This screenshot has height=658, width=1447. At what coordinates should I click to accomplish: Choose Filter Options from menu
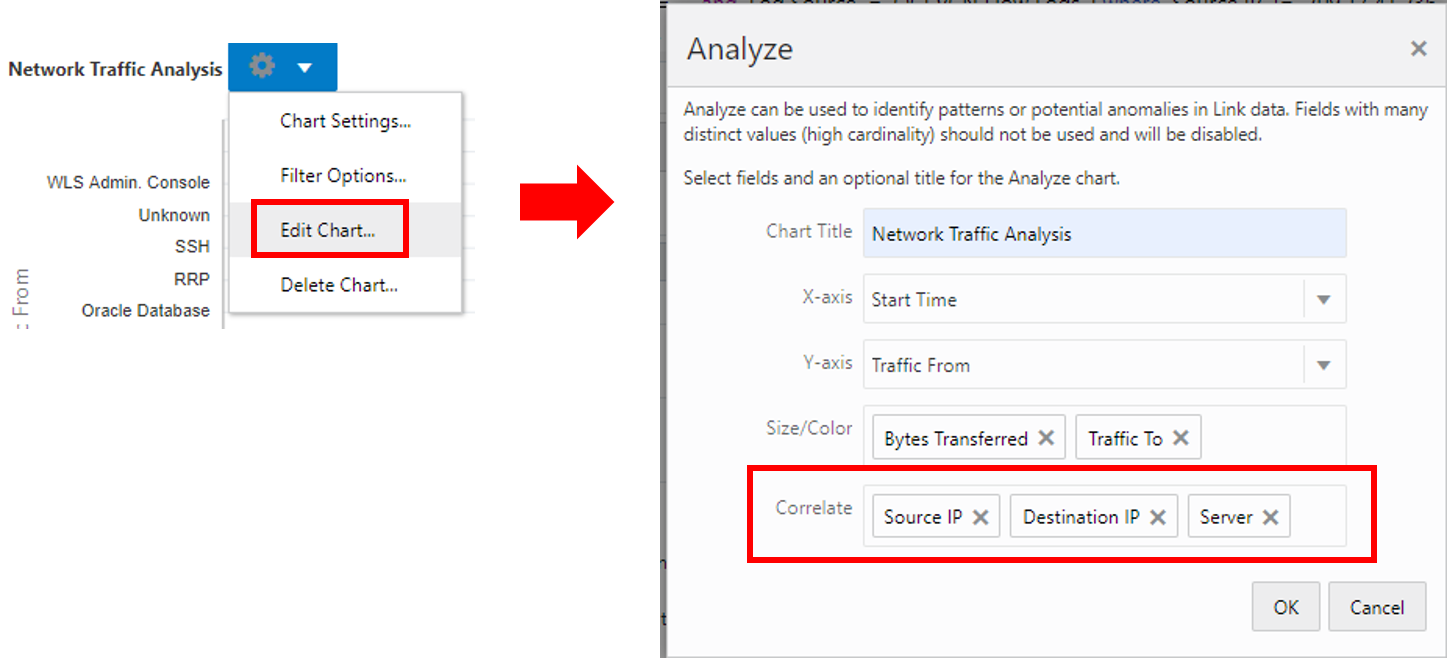343,176
